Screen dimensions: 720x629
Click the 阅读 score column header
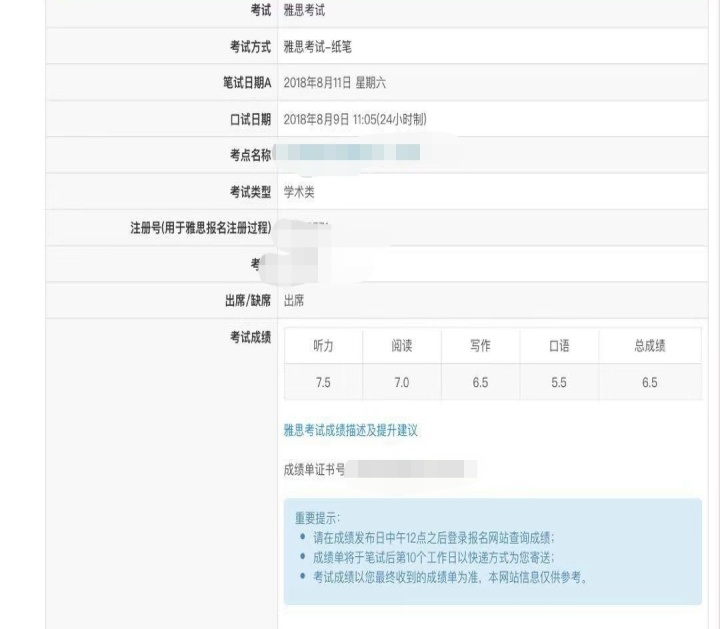pyautogui.click(x=402, y=346)
